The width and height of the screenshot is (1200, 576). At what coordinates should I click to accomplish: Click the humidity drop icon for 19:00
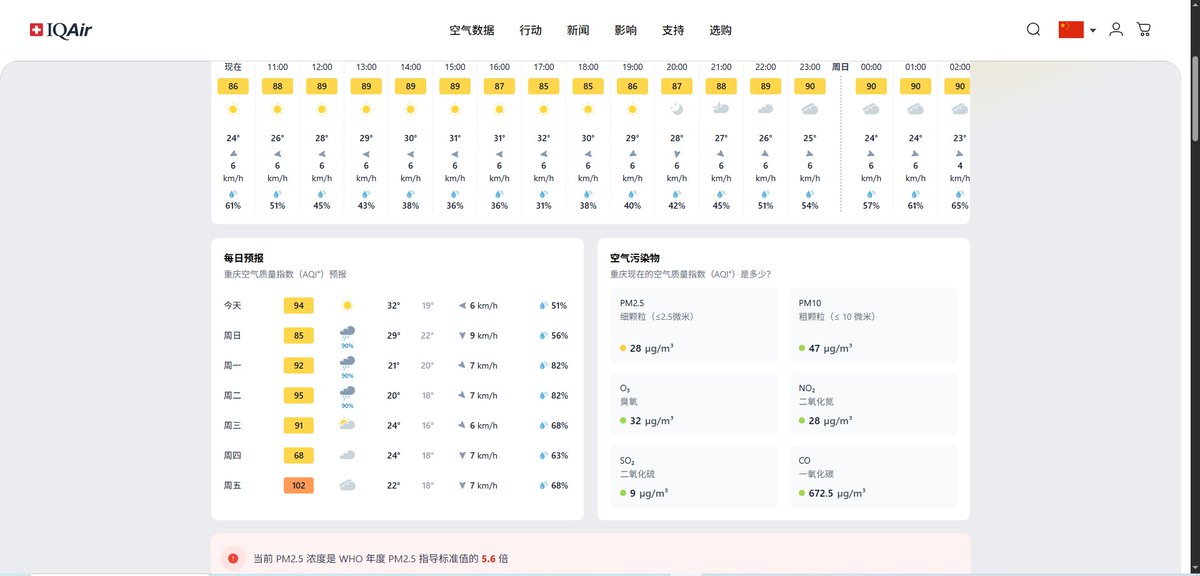pos(632,194)
